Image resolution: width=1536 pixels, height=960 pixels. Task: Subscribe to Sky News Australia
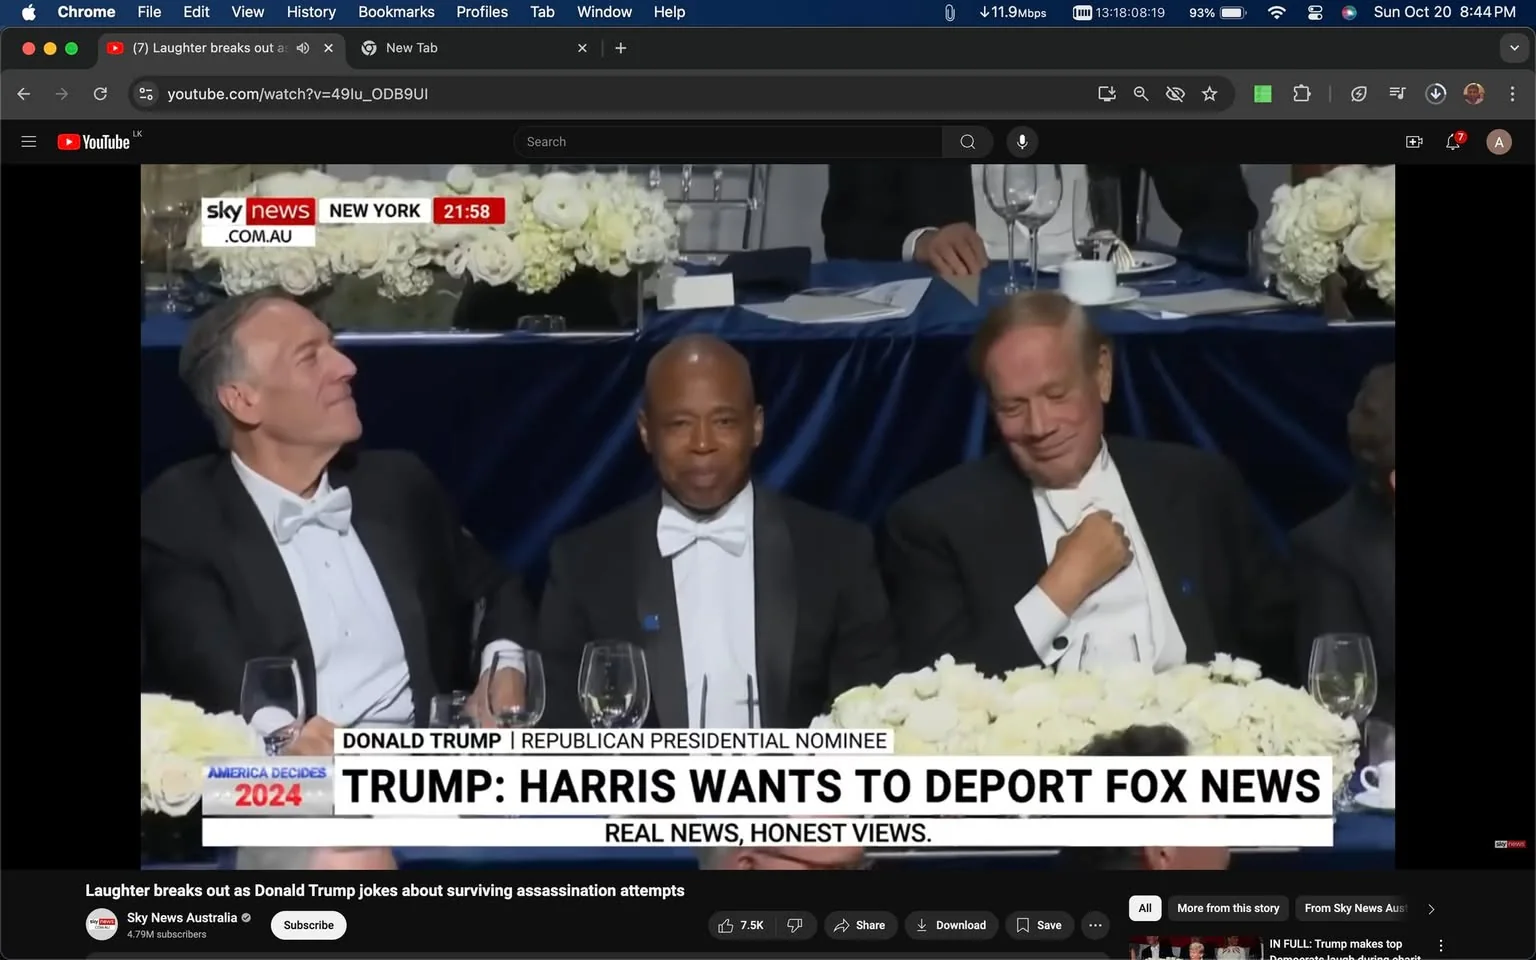[x=308, y=925]
